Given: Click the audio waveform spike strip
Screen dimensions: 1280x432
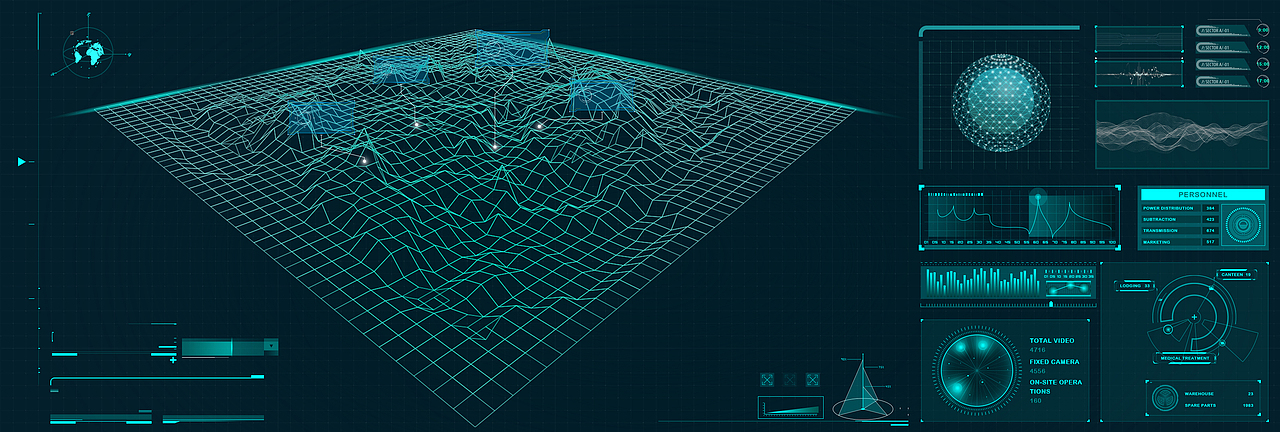Looking at the screenshot, I should pyautogui.click(x=1139, y=74).
